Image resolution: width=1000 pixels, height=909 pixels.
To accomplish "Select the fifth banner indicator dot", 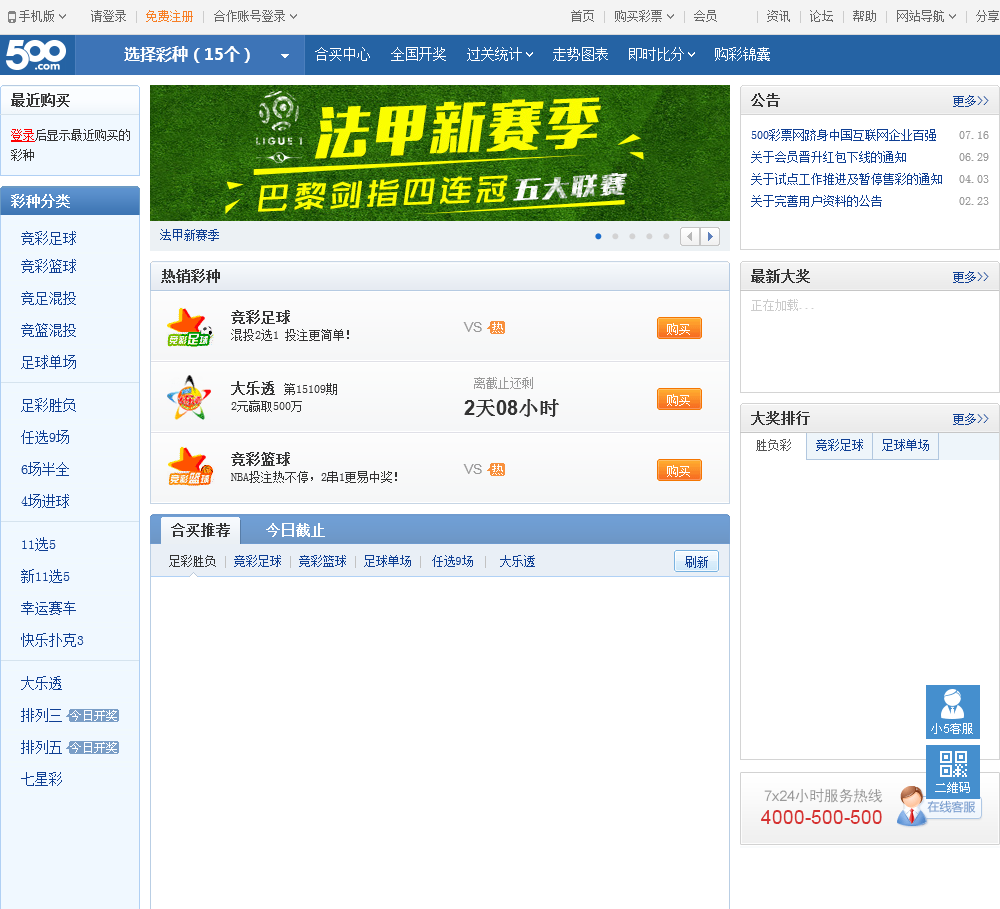I will 666,237.
